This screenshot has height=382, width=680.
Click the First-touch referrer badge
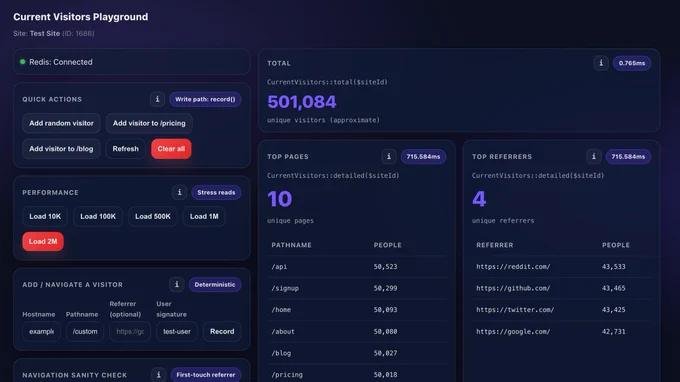(206, 375)
